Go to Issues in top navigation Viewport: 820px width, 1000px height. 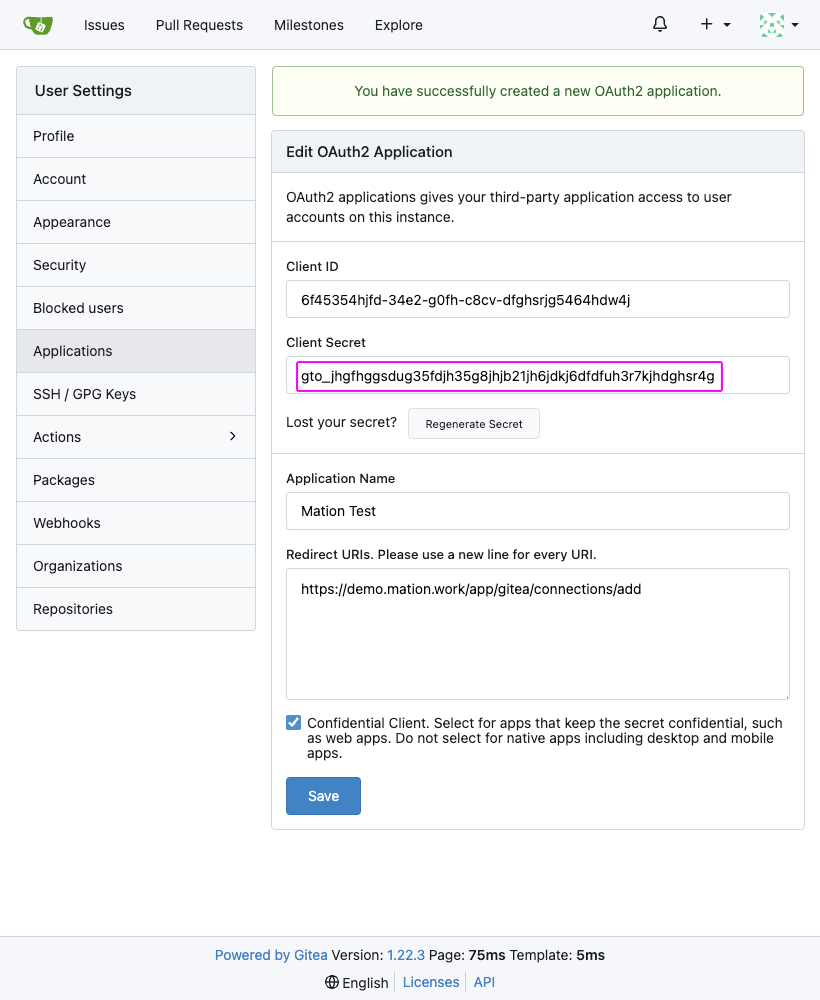tap(104, 25)
